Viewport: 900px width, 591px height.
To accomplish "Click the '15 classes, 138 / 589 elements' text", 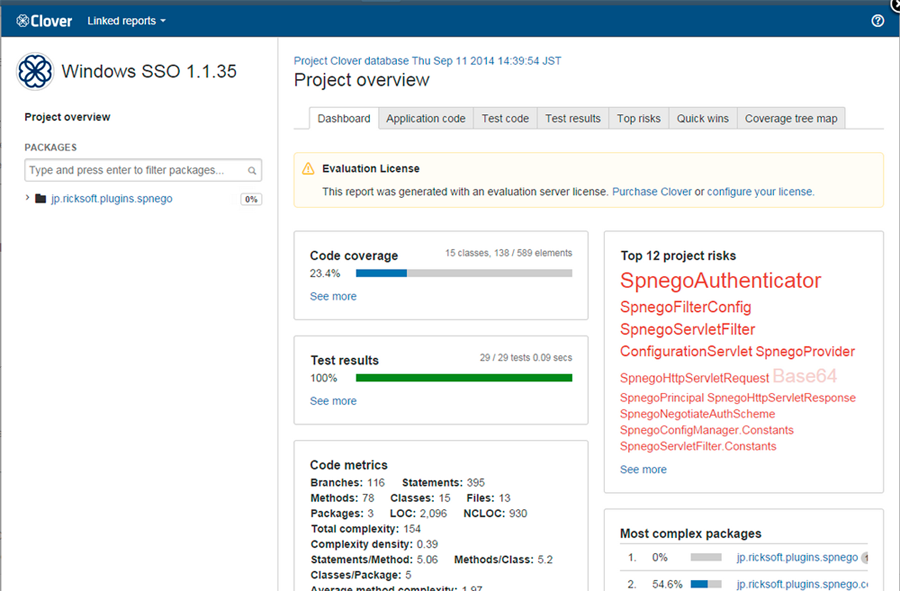I will (509, 253).
